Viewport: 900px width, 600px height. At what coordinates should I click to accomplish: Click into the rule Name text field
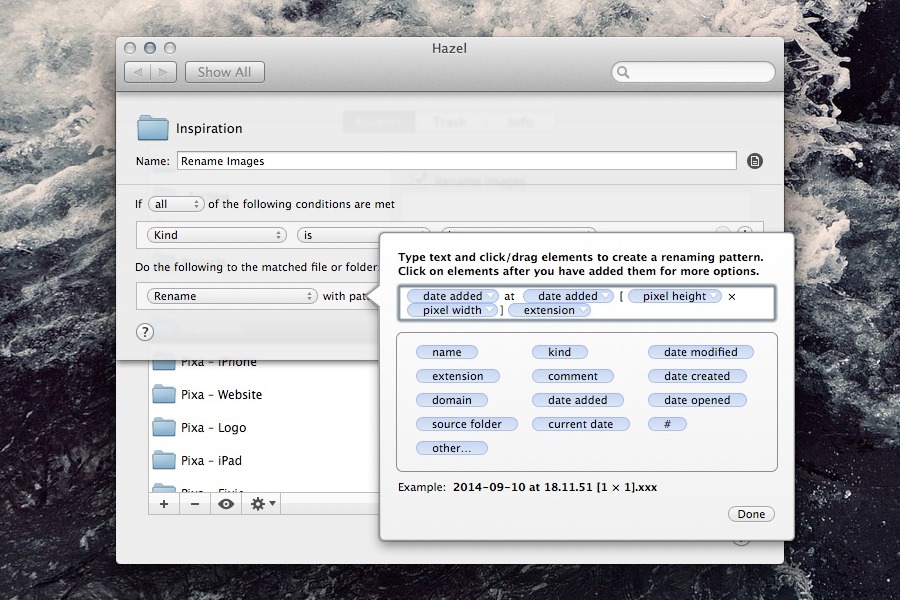[x=456, y=161]
